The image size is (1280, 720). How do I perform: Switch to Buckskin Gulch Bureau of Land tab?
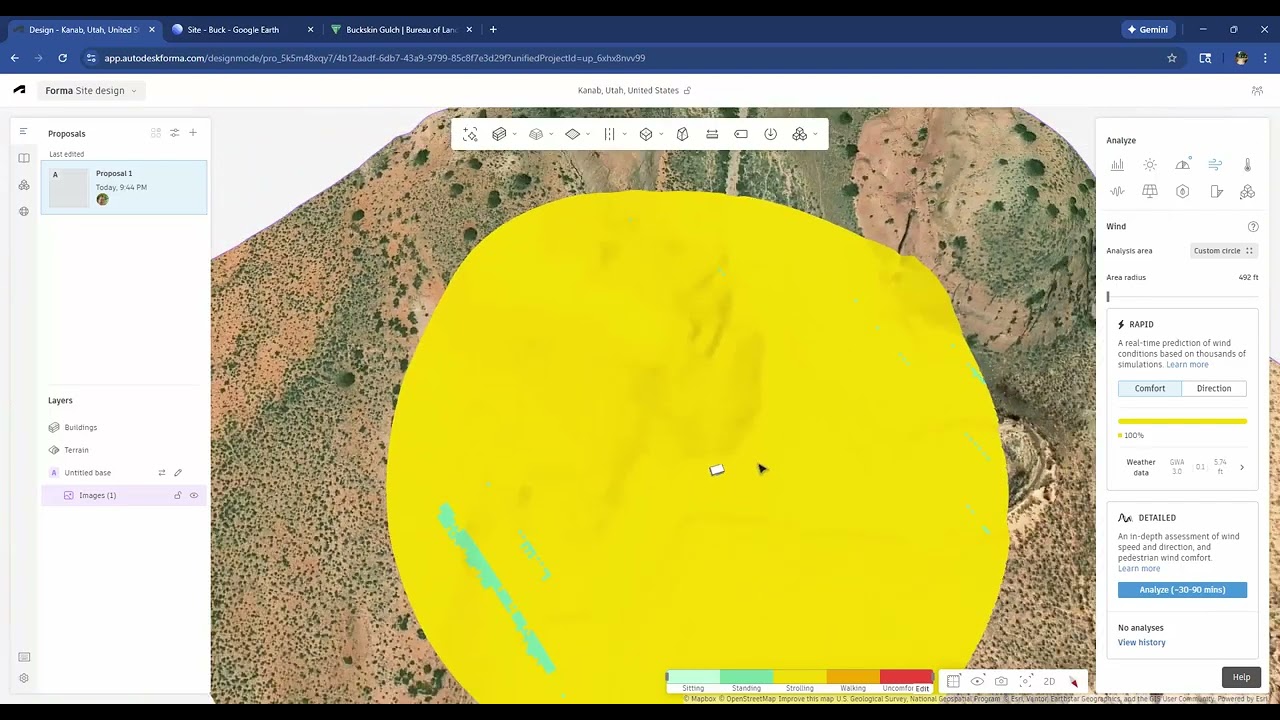pyautogui.click(x=400, y=30)
